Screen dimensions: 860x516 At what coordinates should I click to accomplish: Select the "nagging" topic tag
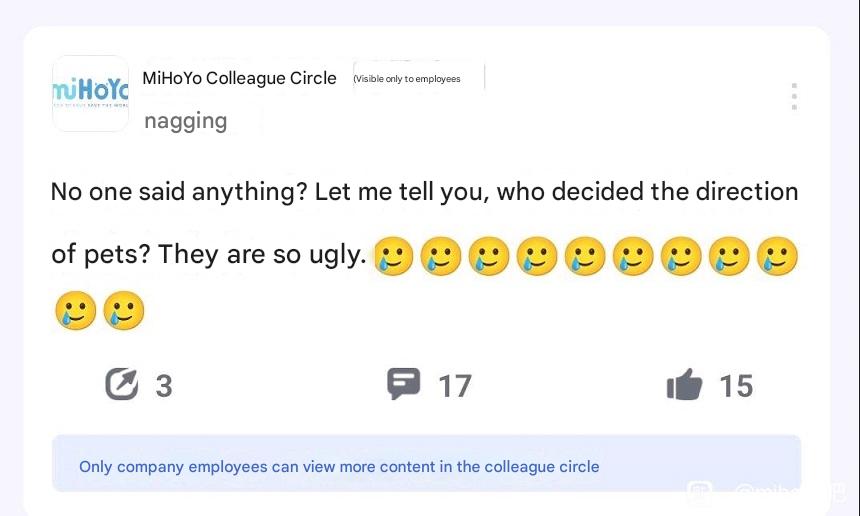pyautogui.click(x=185, y=121)
